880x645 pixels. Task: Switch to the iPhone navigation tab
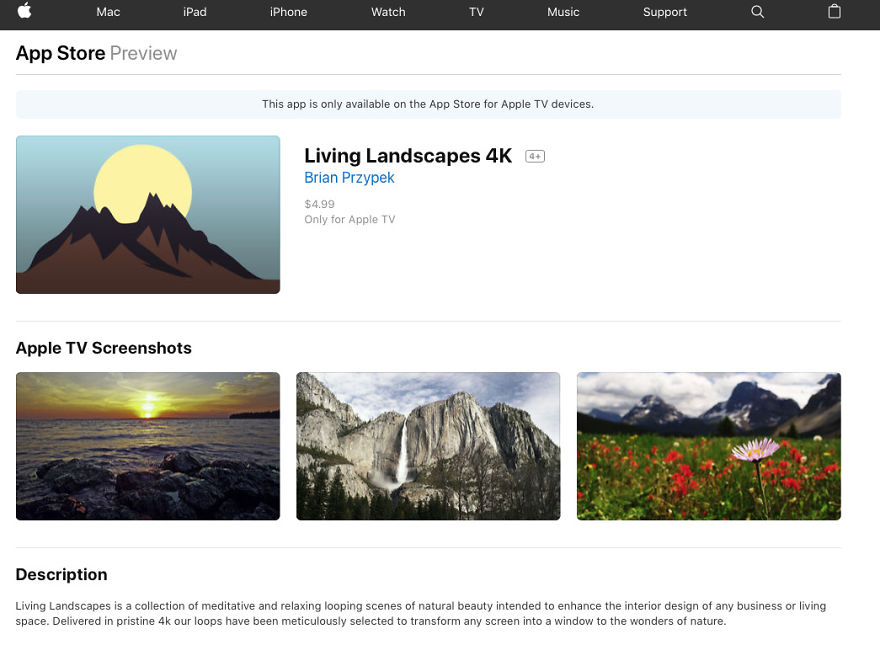click(x=288, y=12)
